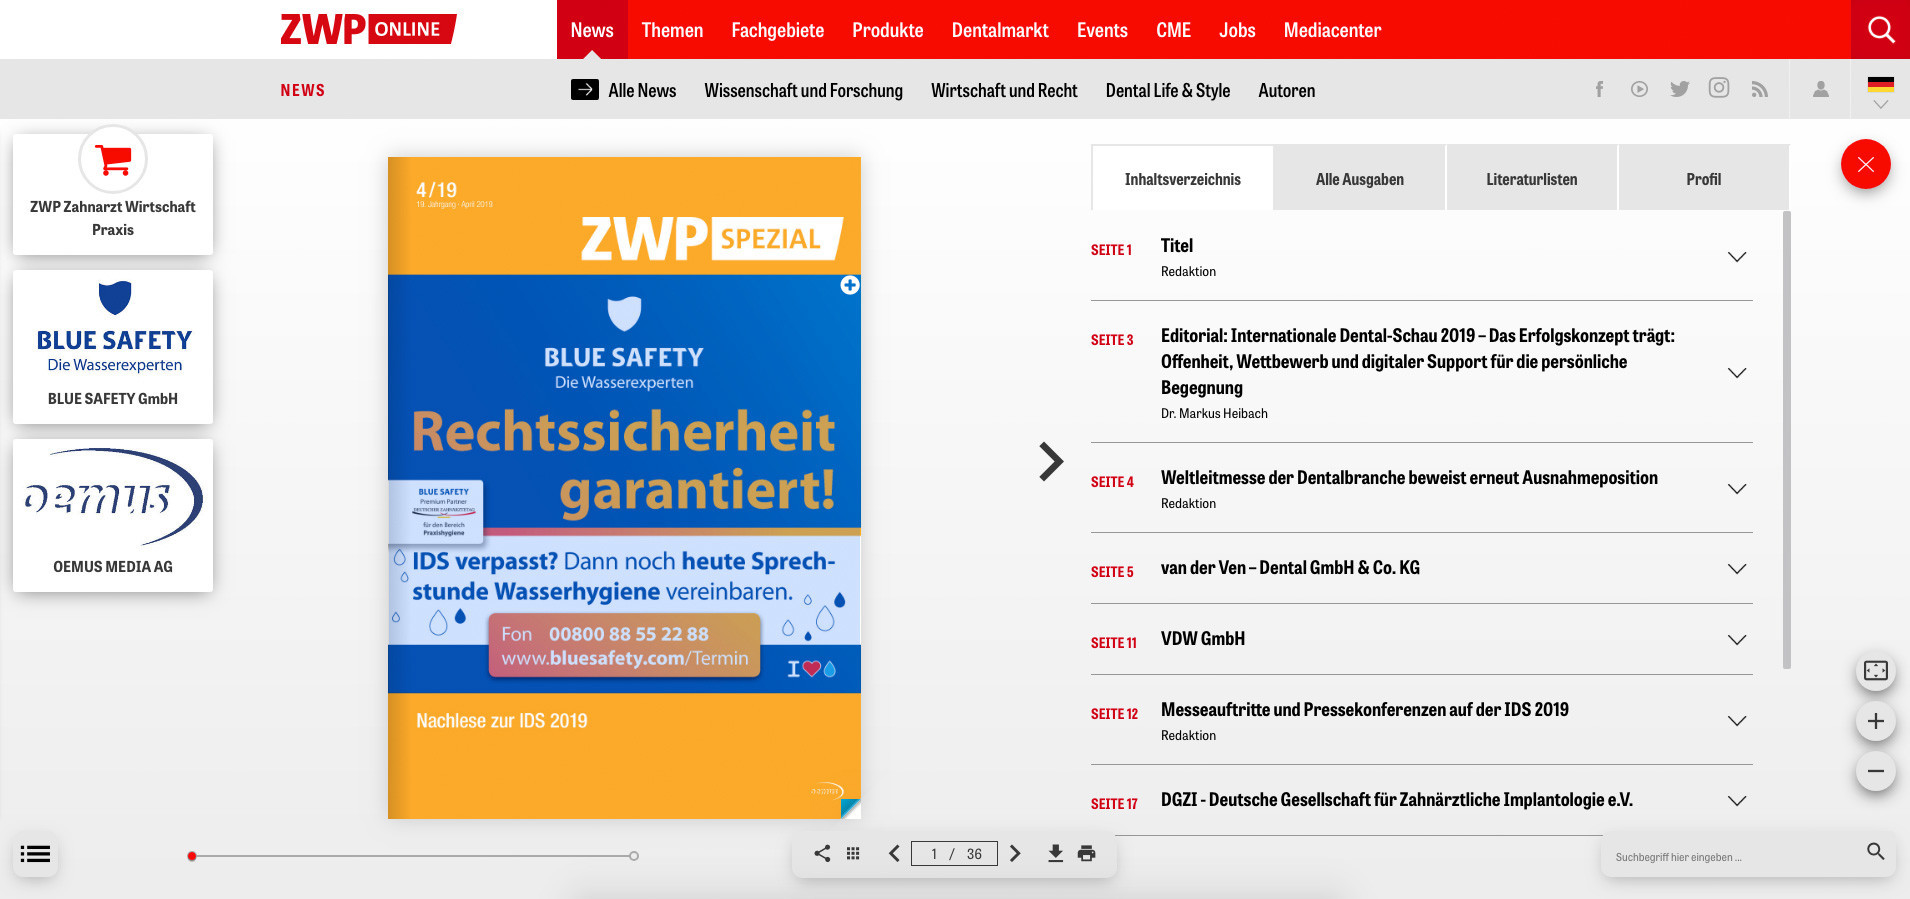Go to Dental Life & Style link

tap(1168, 90)
